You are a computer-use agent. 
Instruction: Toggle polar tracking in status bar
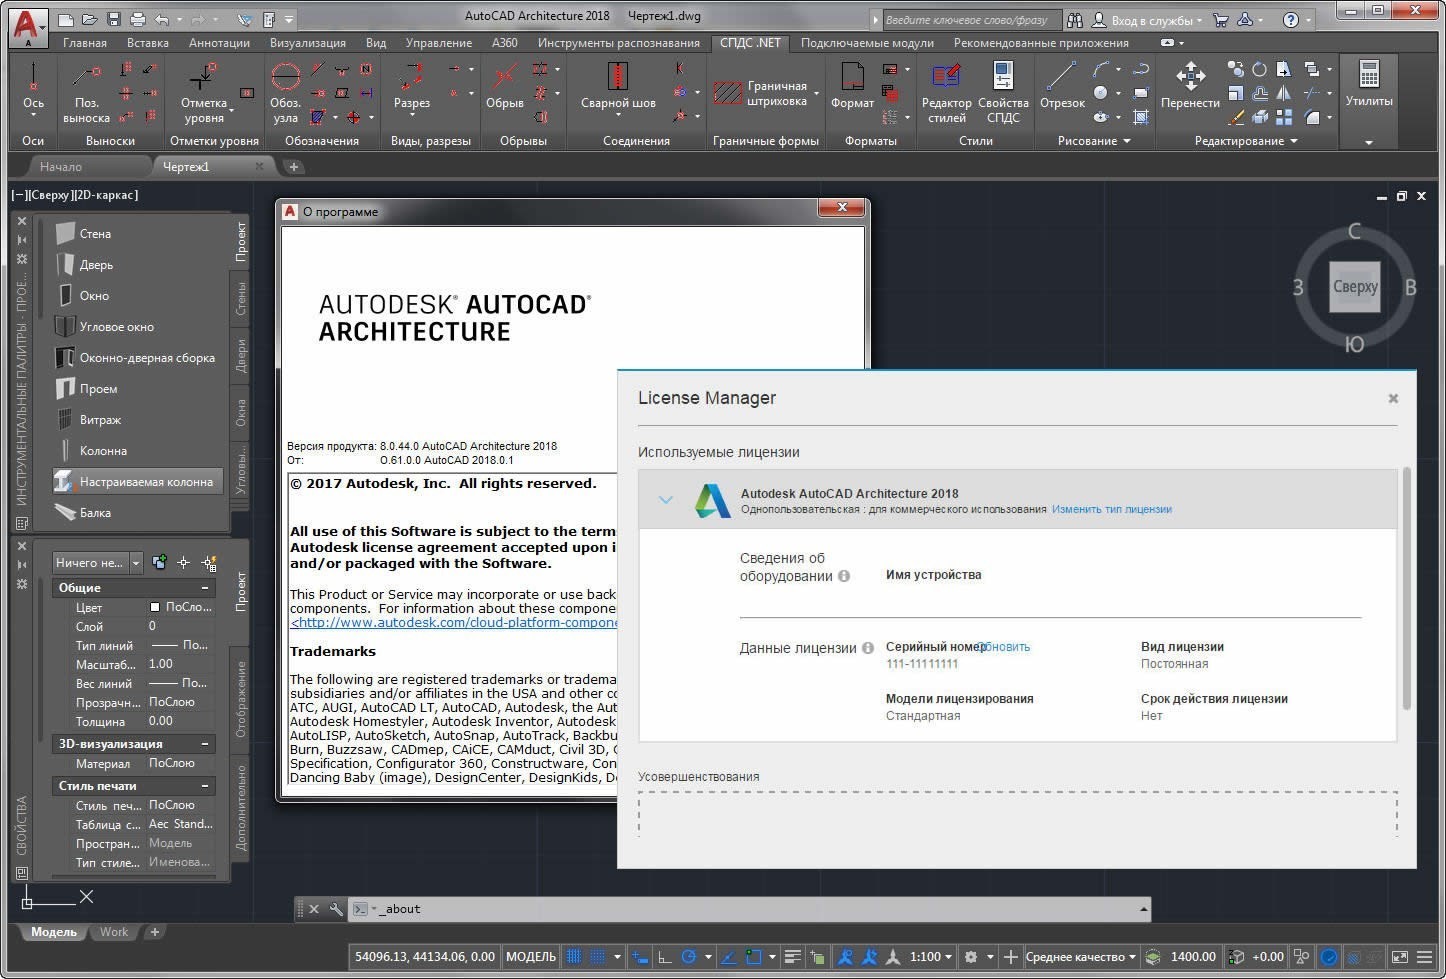(x=689, y=957)
